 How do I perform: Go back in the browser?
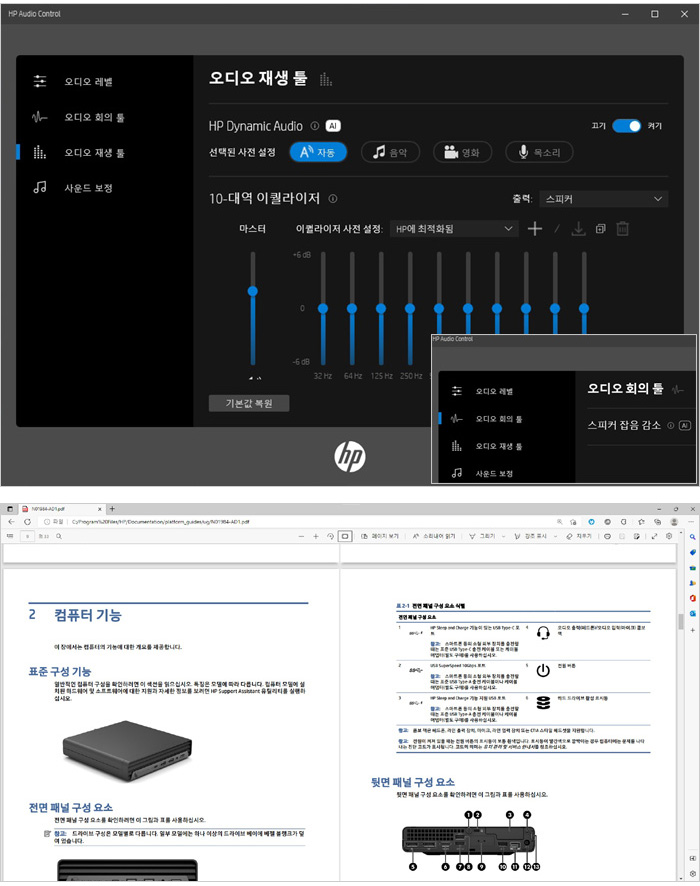[11, 522]
